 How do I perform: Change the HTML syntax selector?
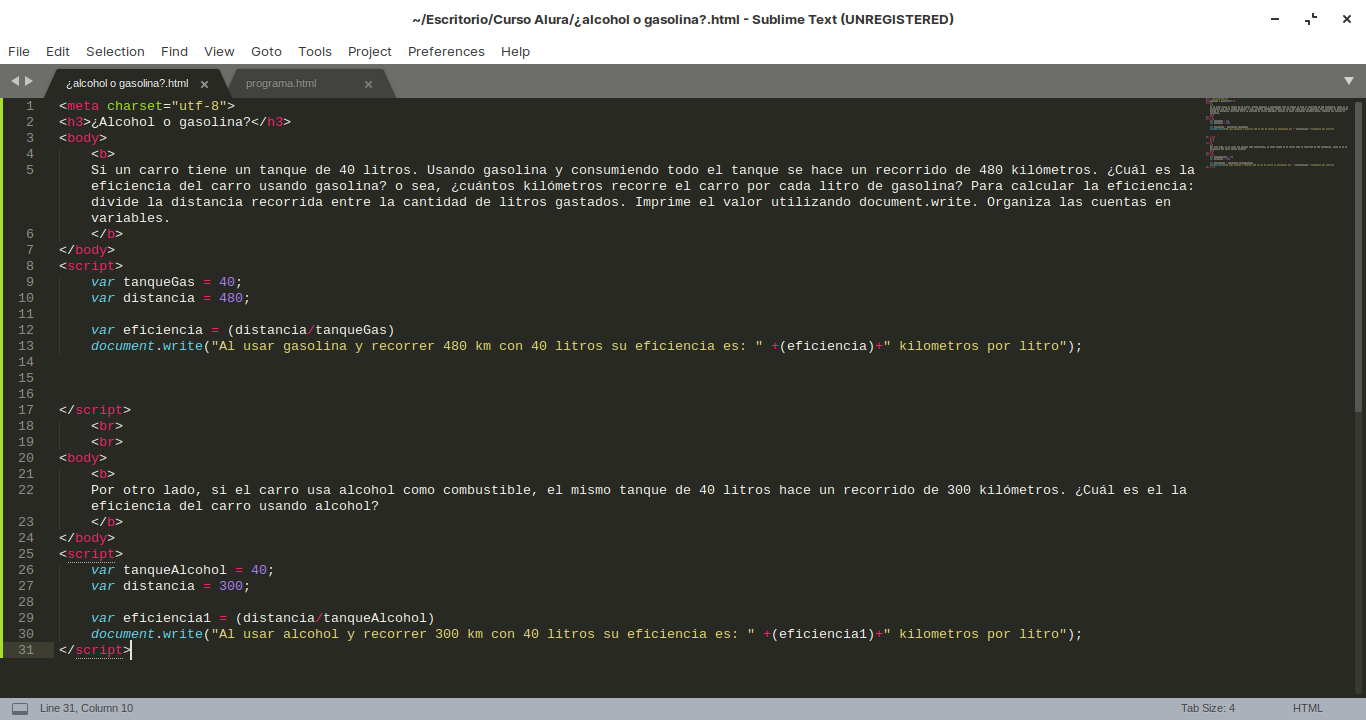(x=1308, y=708)
